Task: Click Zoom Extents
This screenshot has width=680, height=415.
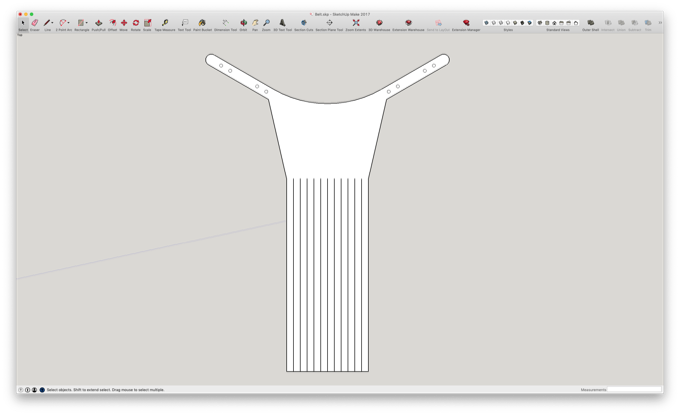Action: pyautogui.click(x=356, y=23)
